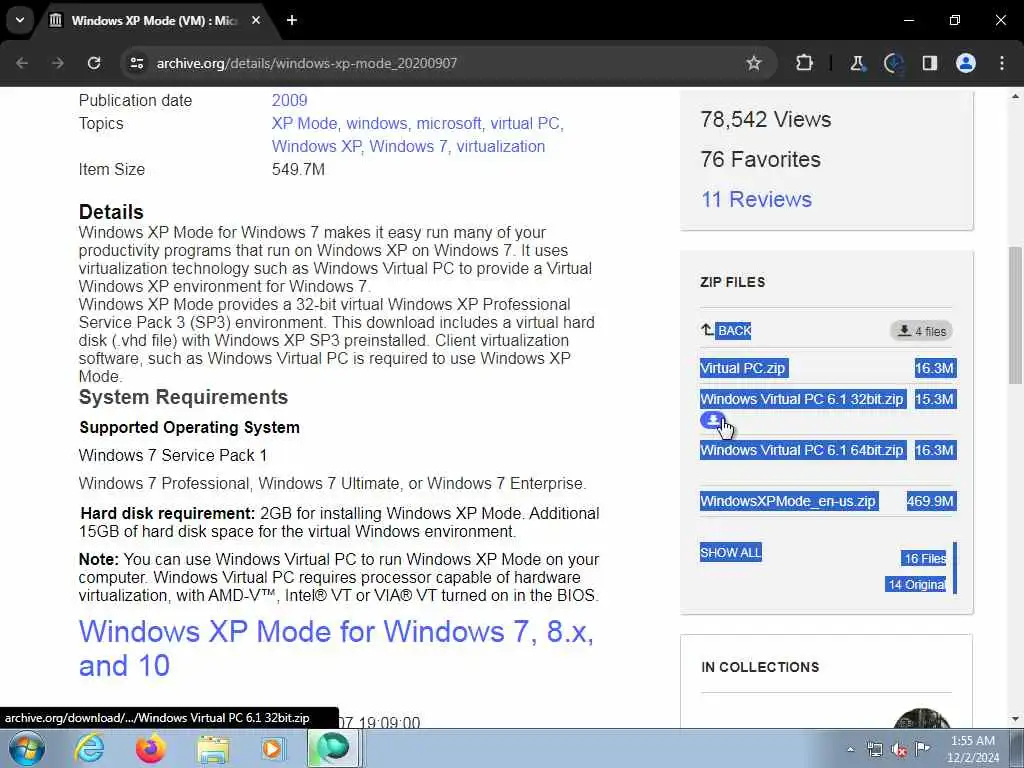Click the network tray icon

874,749
